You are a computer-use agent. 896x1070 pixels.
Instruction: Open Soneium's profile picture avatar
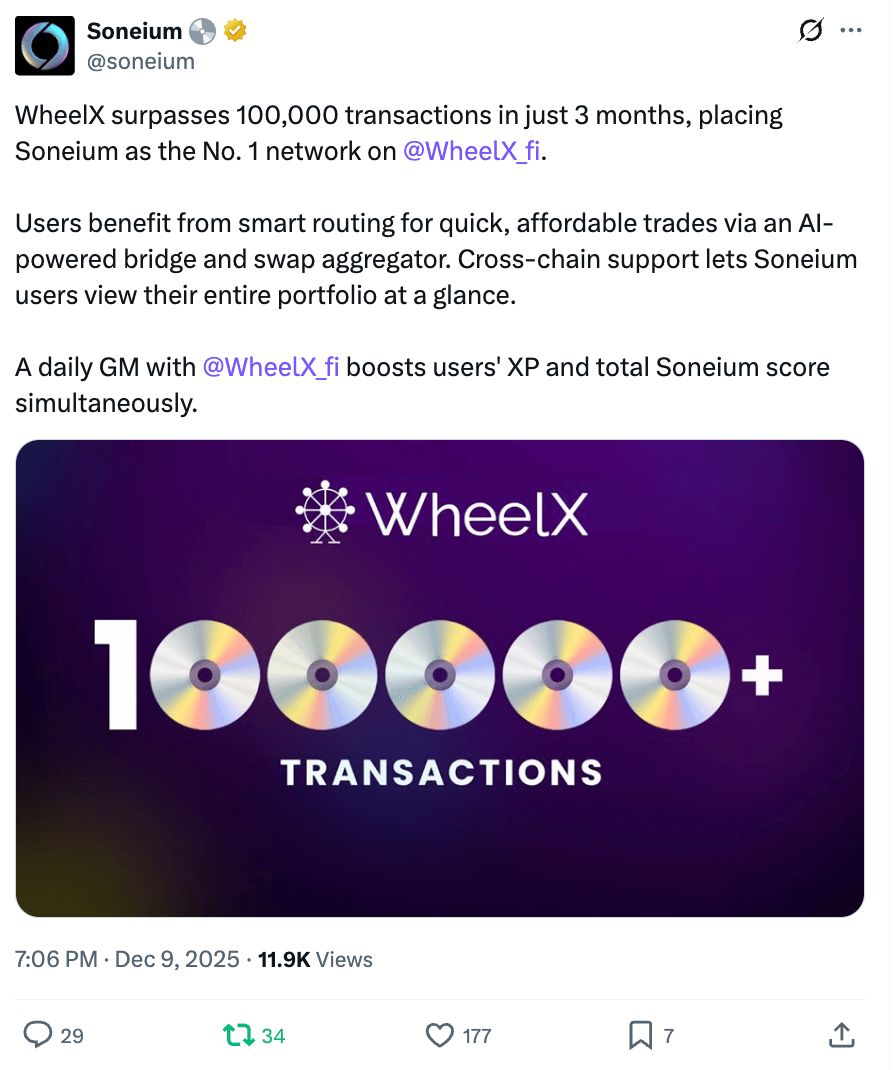point(45,46)
